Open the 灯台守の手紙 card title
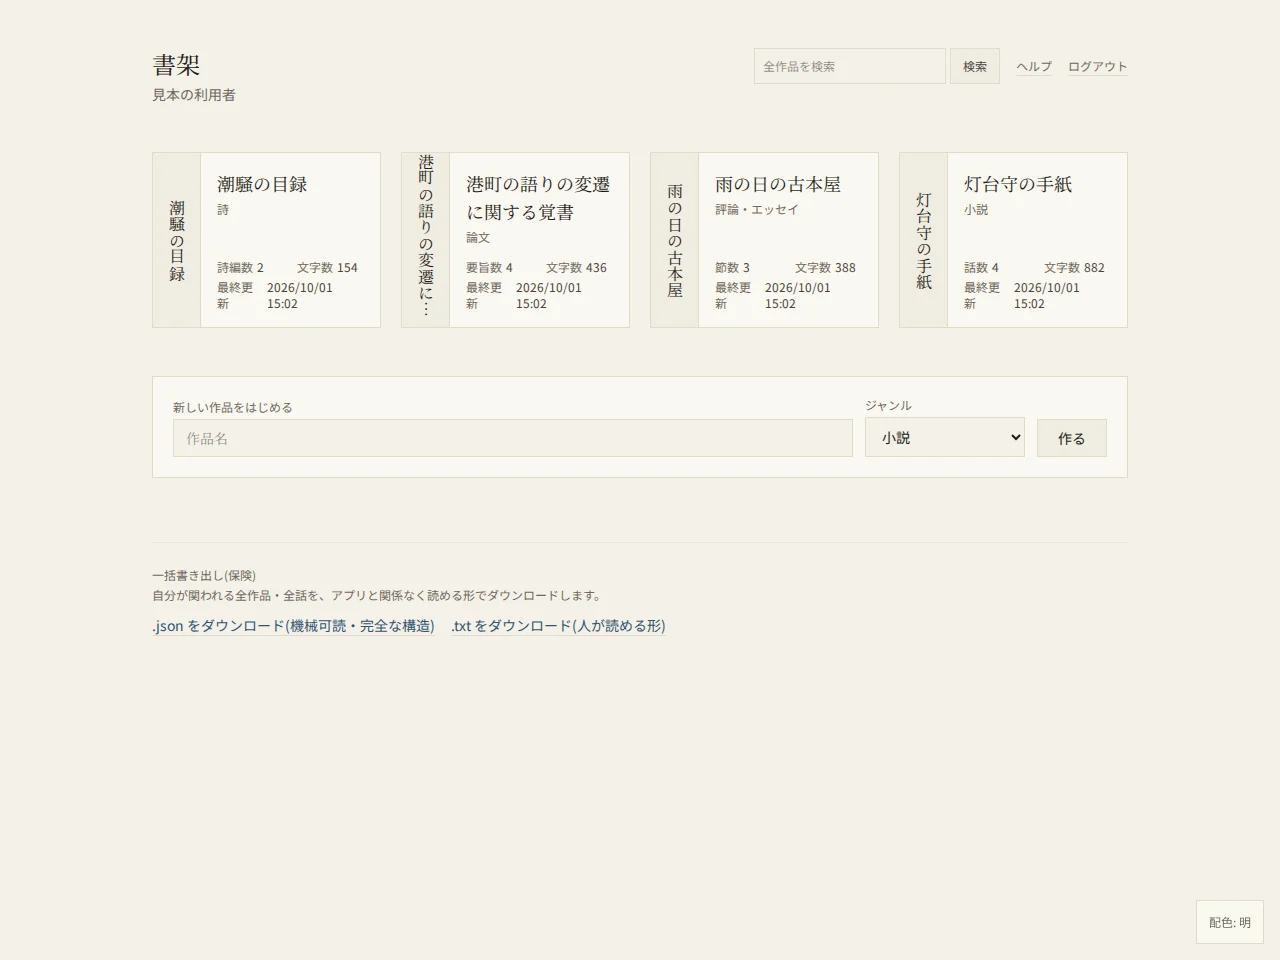Screen dimensions: 1280x960 pyautogui.click(x=1018, y=184)
